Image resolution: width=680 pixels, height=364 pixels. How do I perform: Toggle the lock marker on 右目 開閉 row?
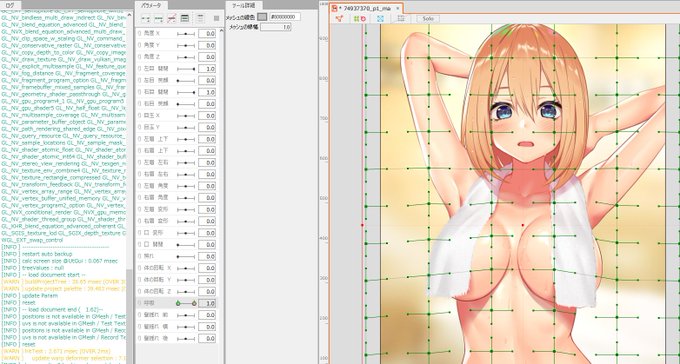click(x=139, y=92)
